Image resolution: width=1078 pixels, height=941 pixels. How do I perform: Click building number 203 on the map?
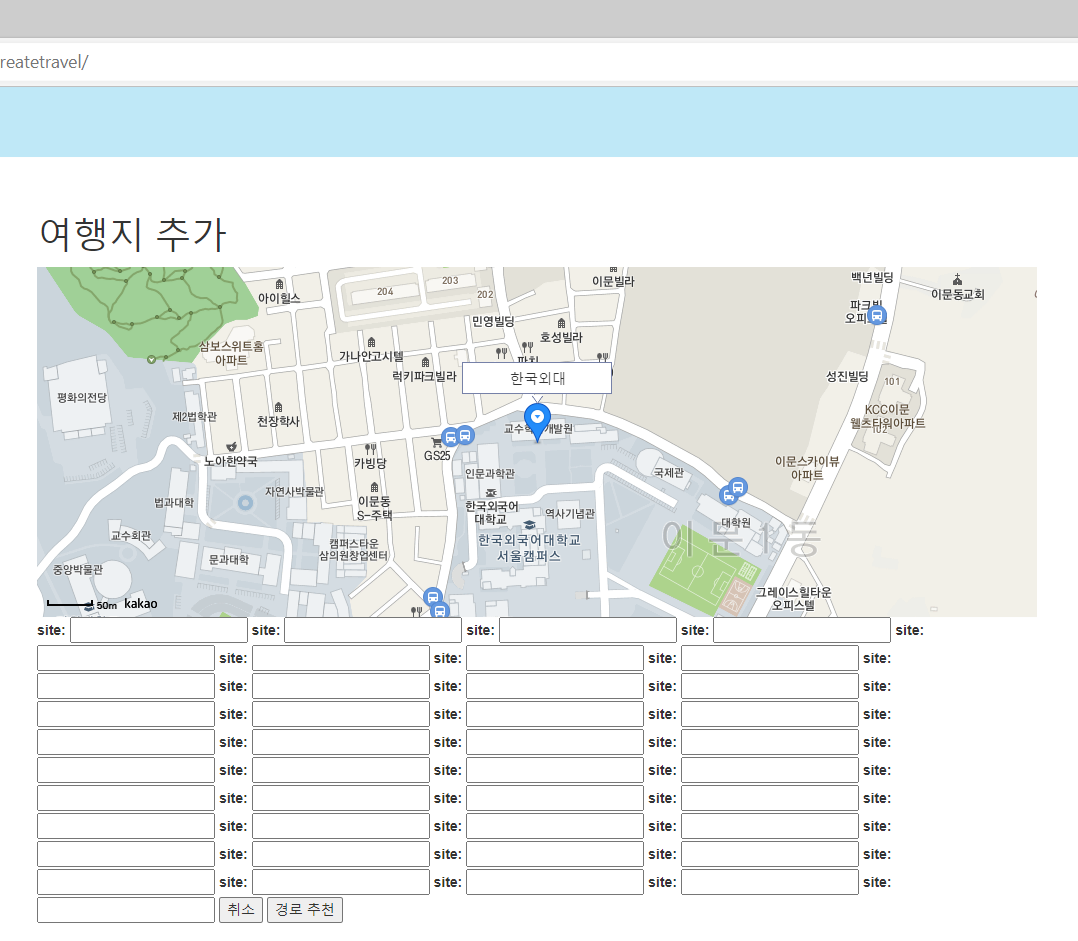450,280
